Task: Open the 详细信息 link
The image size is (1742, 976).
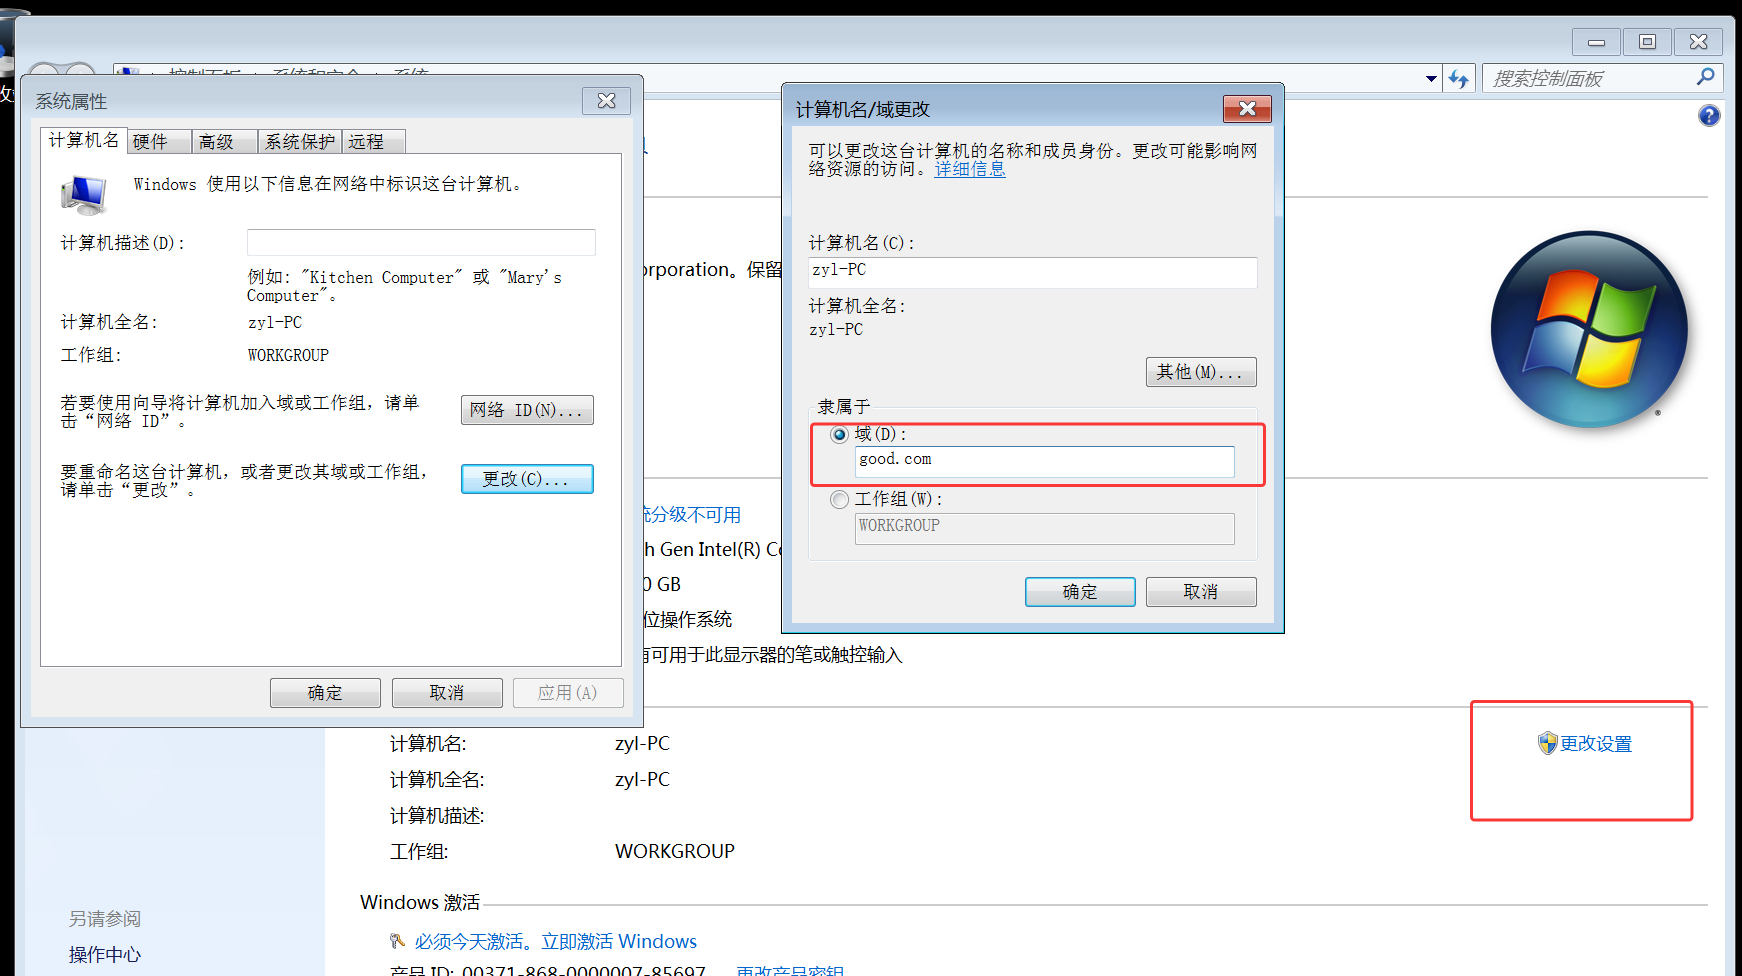Action: (970, 169)
